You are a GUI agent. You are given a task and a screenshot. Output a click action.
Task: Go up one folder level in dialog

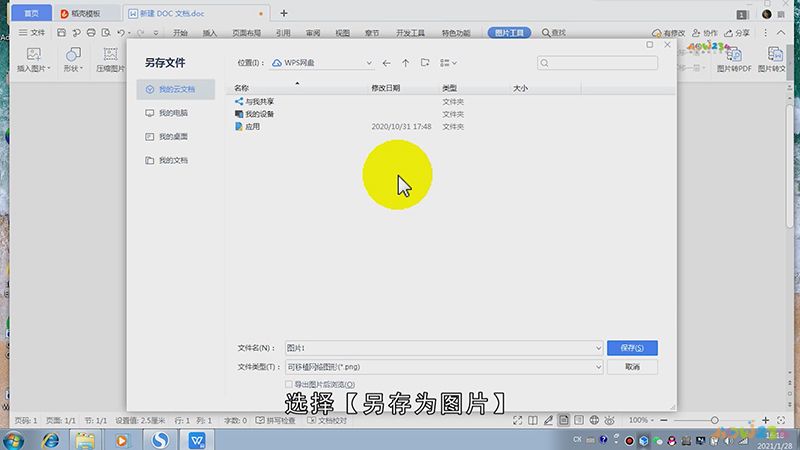405,63
